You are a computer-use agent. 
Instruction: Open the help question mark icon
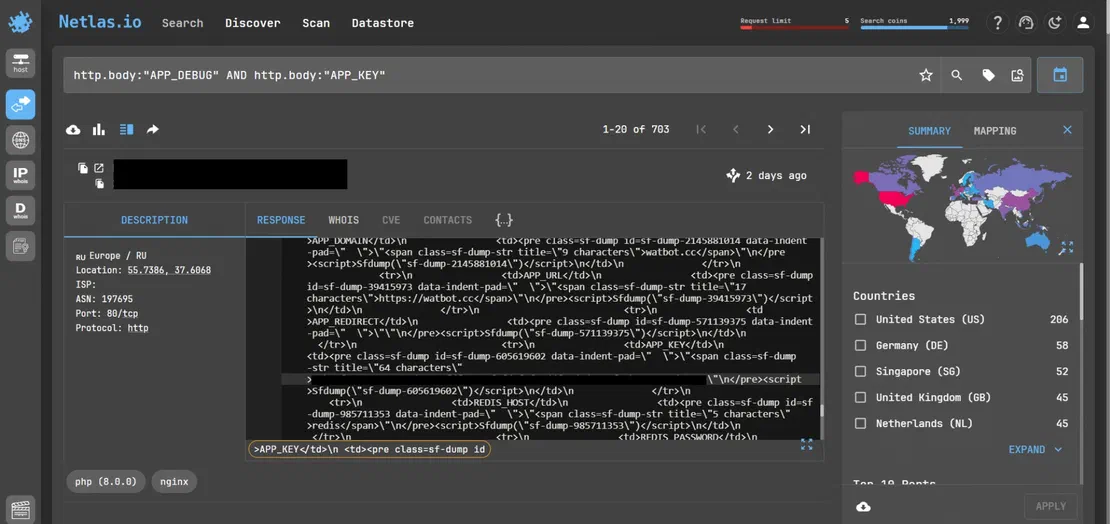997,23
